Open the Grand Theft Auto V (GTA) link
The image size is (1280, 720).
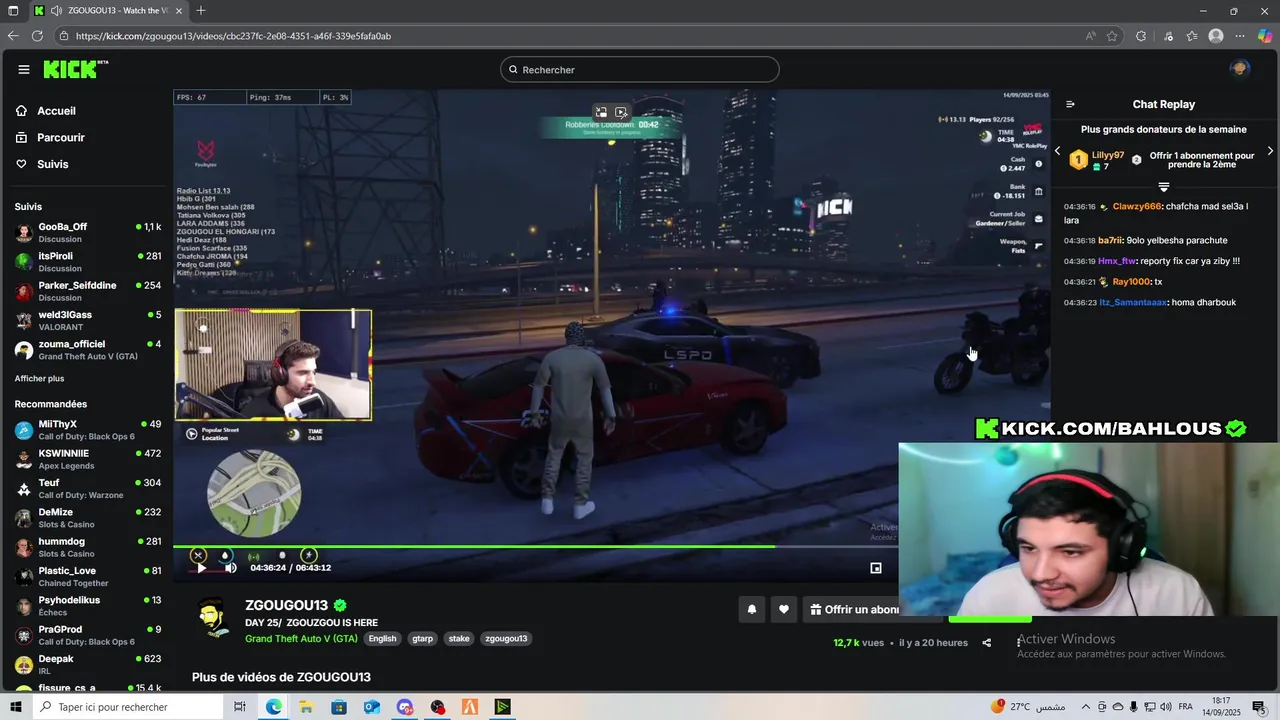pyautogui.click(x=301, y=638)
